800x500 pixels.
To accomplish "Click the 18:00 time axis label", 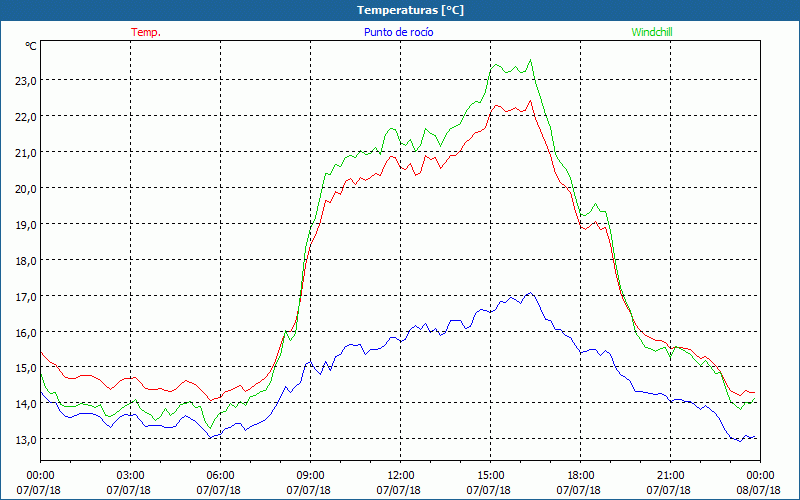I will [581, 476].
